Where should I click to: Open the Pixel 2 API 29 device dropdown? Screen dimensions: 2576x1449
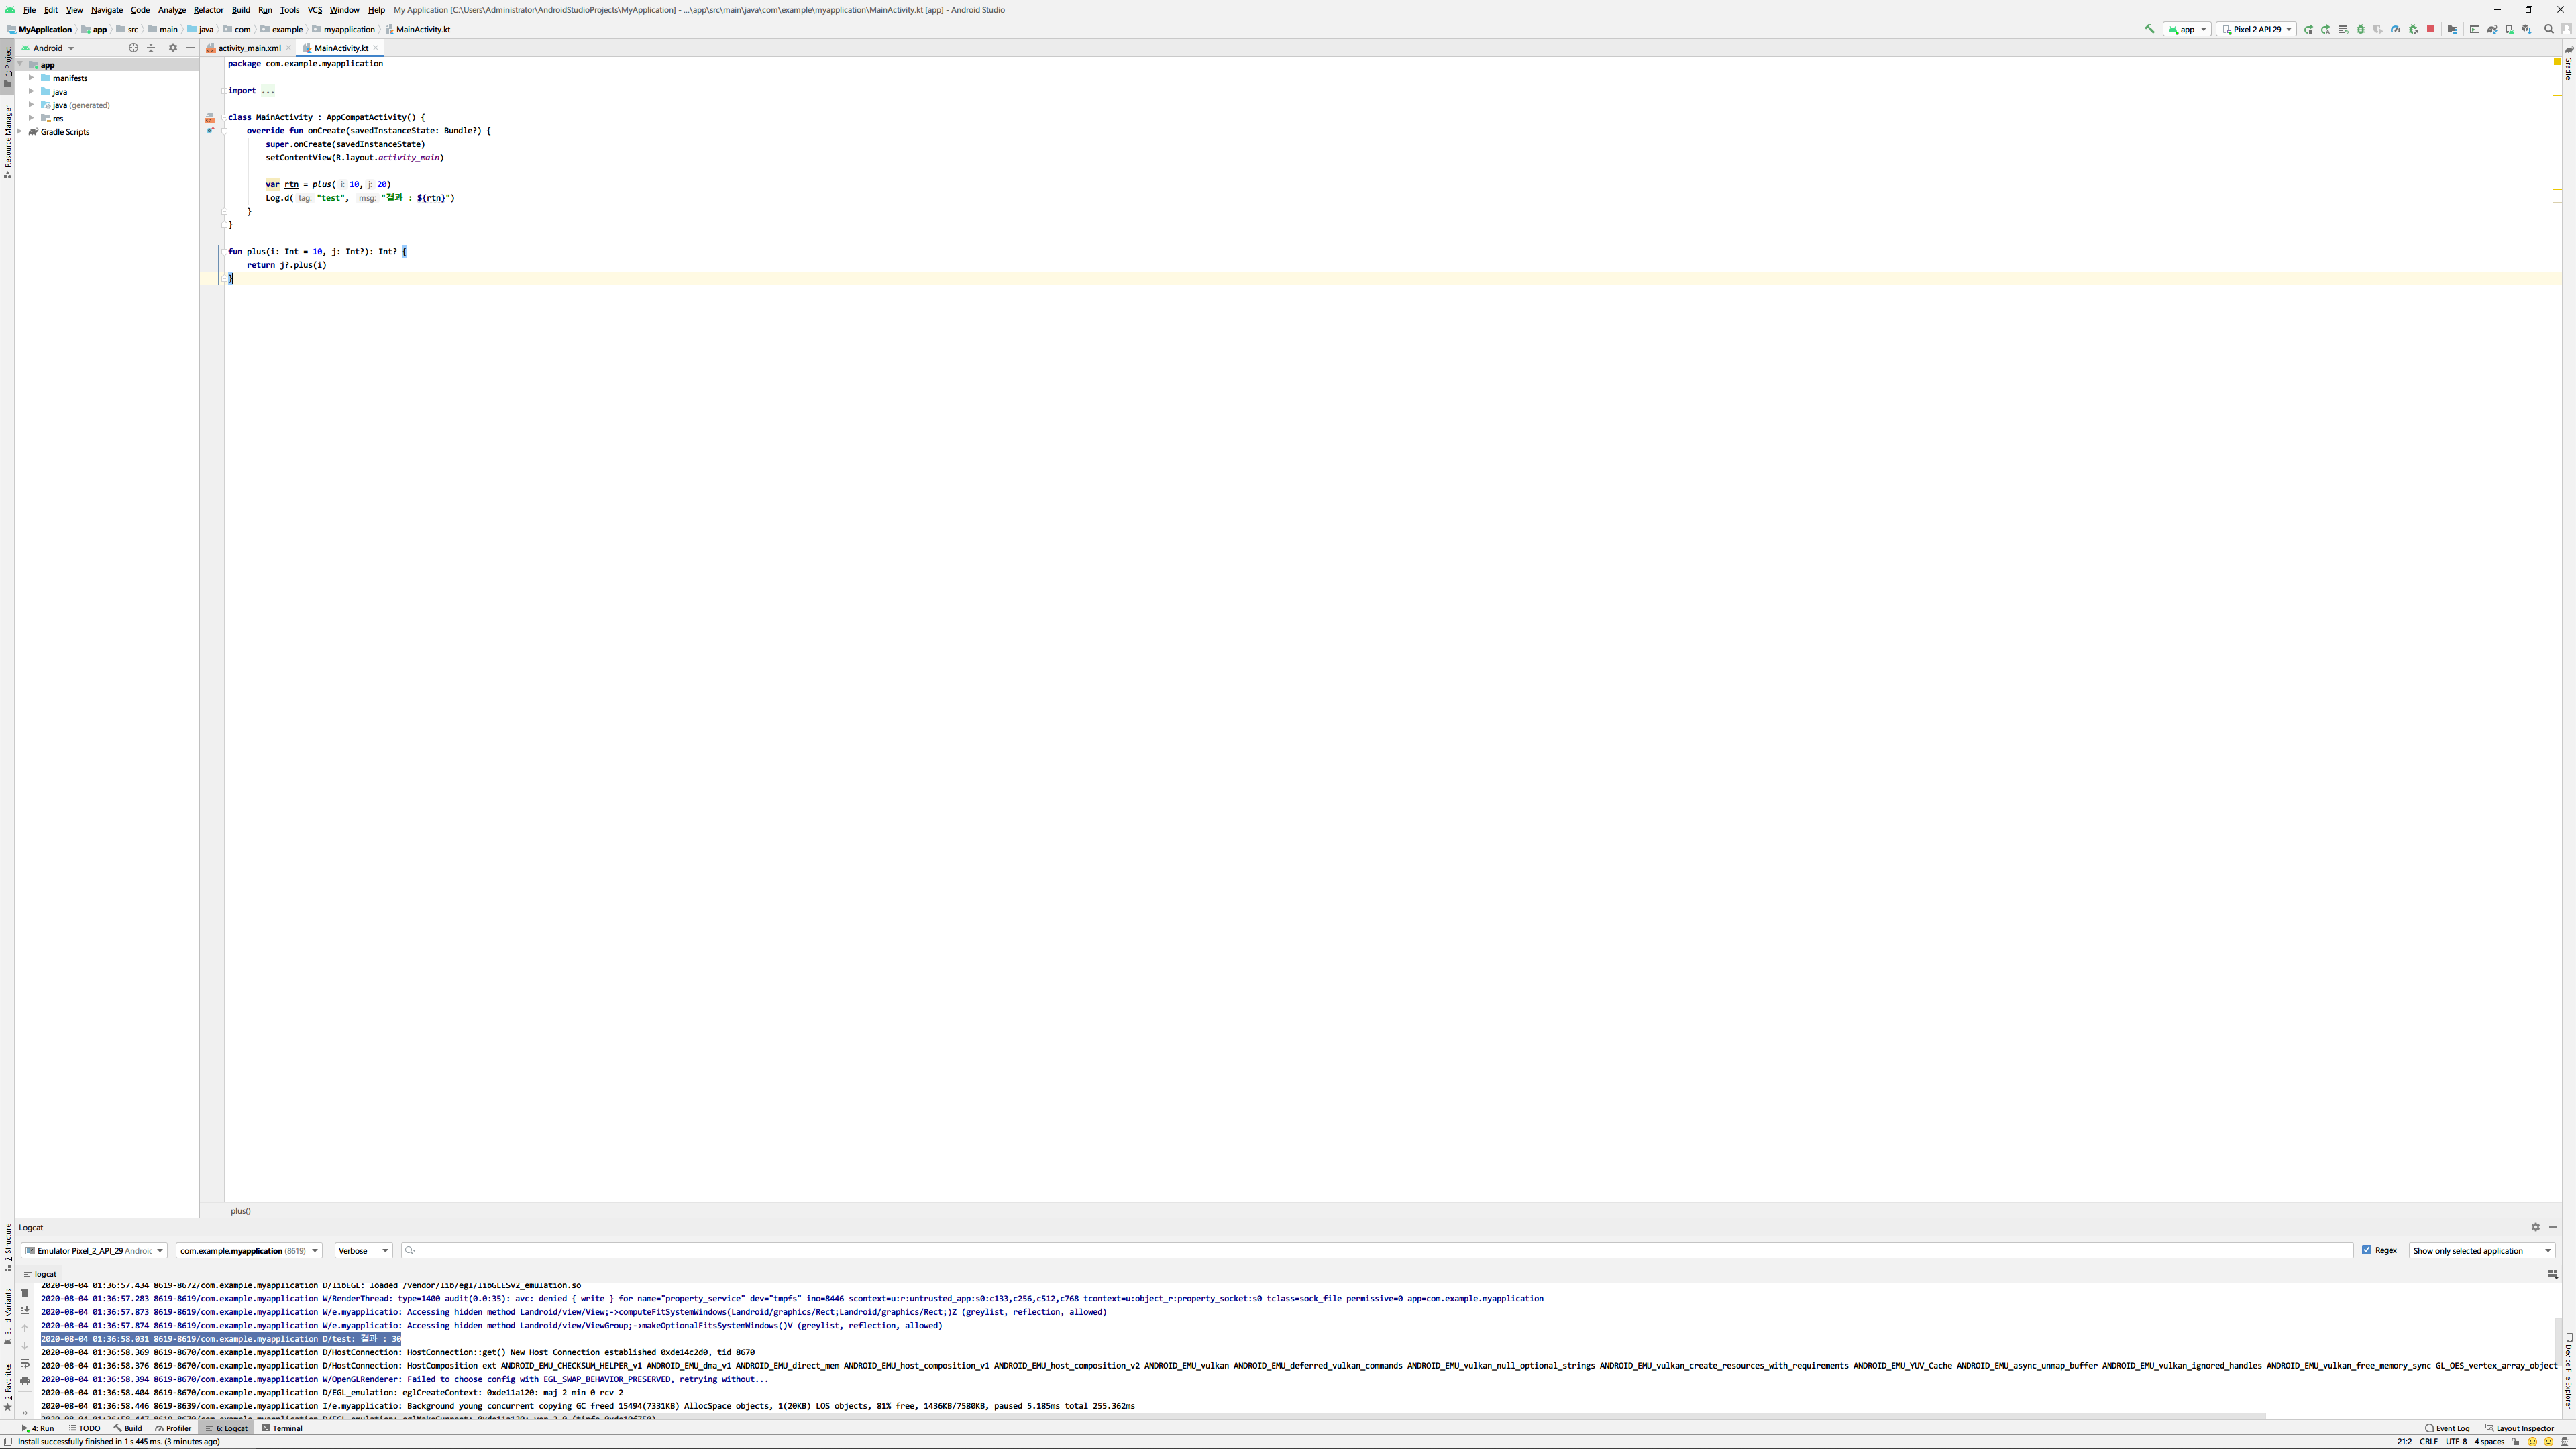pos(2256,29)
